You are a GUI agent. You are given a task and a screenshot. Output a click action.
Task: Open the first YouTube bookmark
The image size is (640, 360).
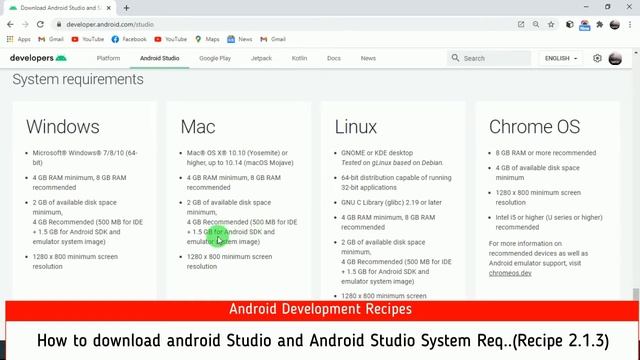[88, 39]
